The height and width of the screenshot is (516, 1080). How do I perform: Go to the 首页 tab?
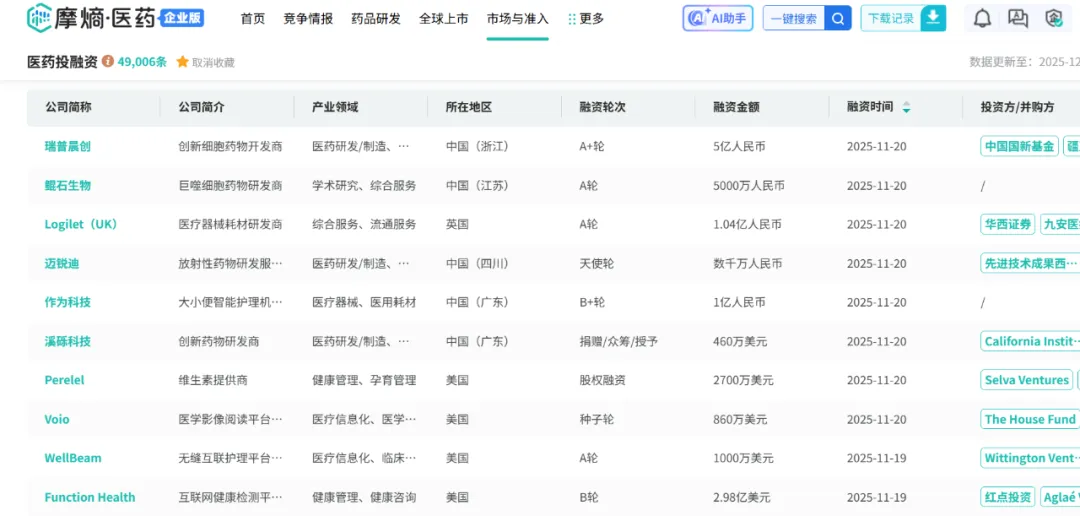click(x=253, y=18)
